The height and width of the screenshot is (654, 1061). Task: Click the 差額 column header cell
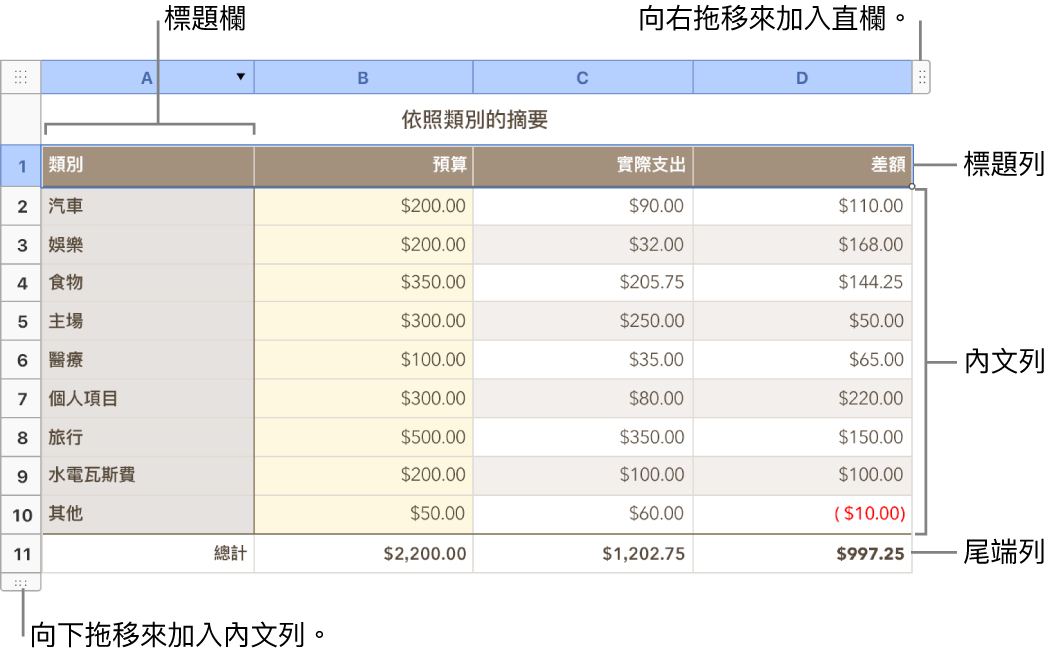click(801, 165)
